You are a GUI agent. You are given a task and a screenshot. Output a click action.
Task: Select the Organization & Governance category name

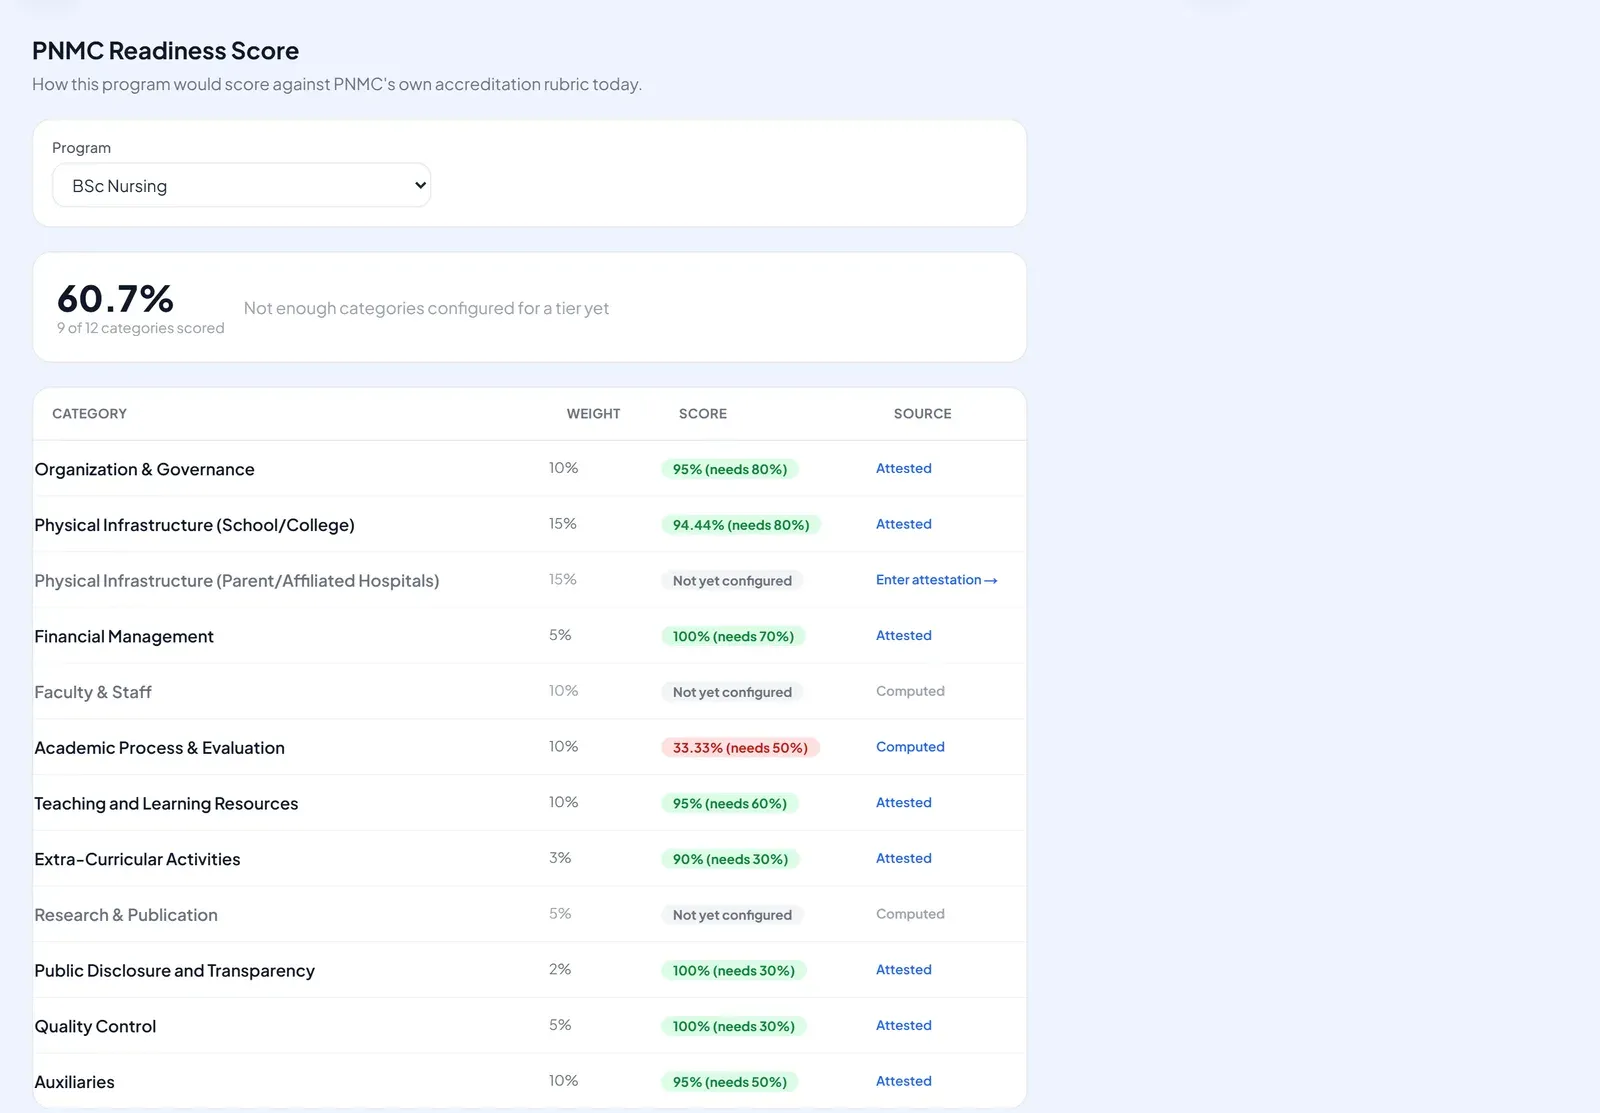[145, 469]
